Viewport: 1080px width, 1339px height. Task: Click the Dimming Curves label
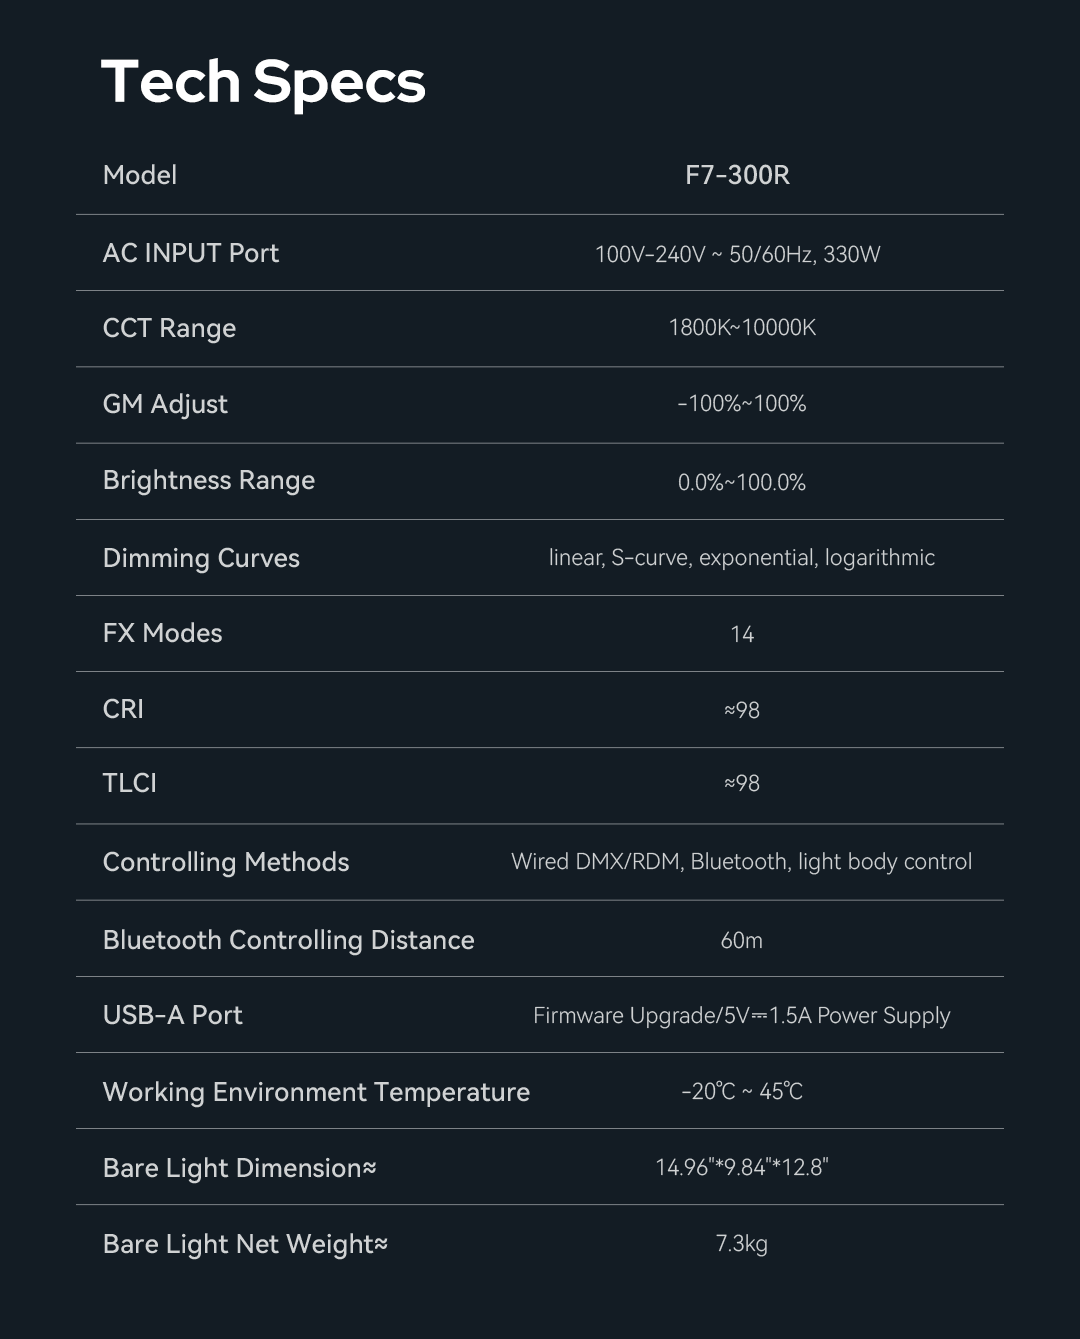tap(201, 558)
